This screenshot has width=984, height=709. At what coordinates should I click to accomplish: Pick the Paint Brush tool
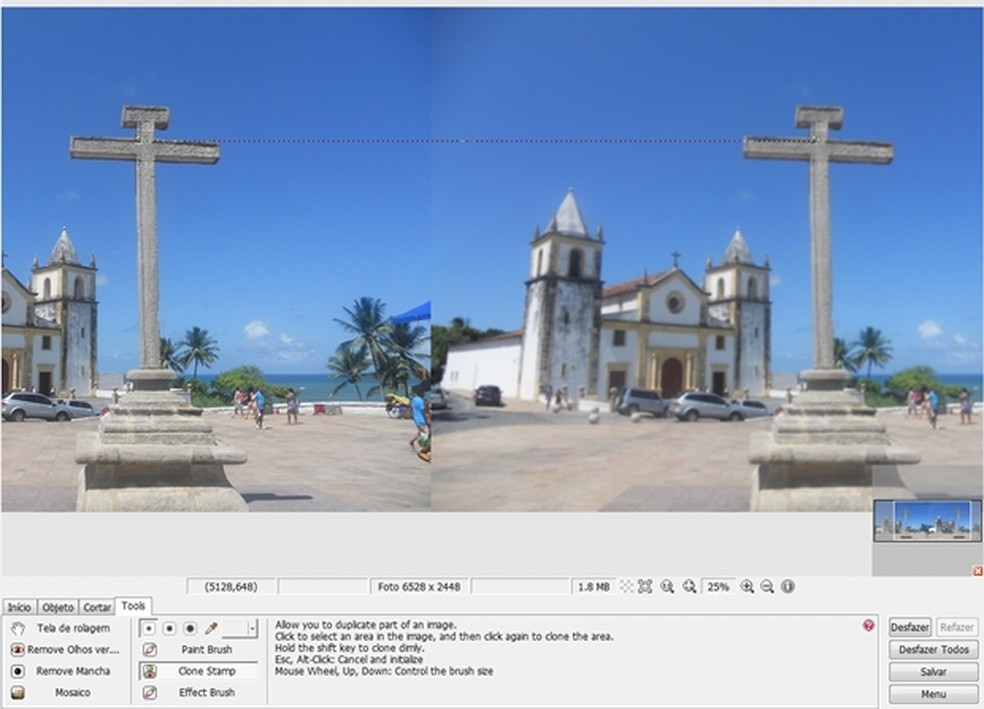[198, 650]
